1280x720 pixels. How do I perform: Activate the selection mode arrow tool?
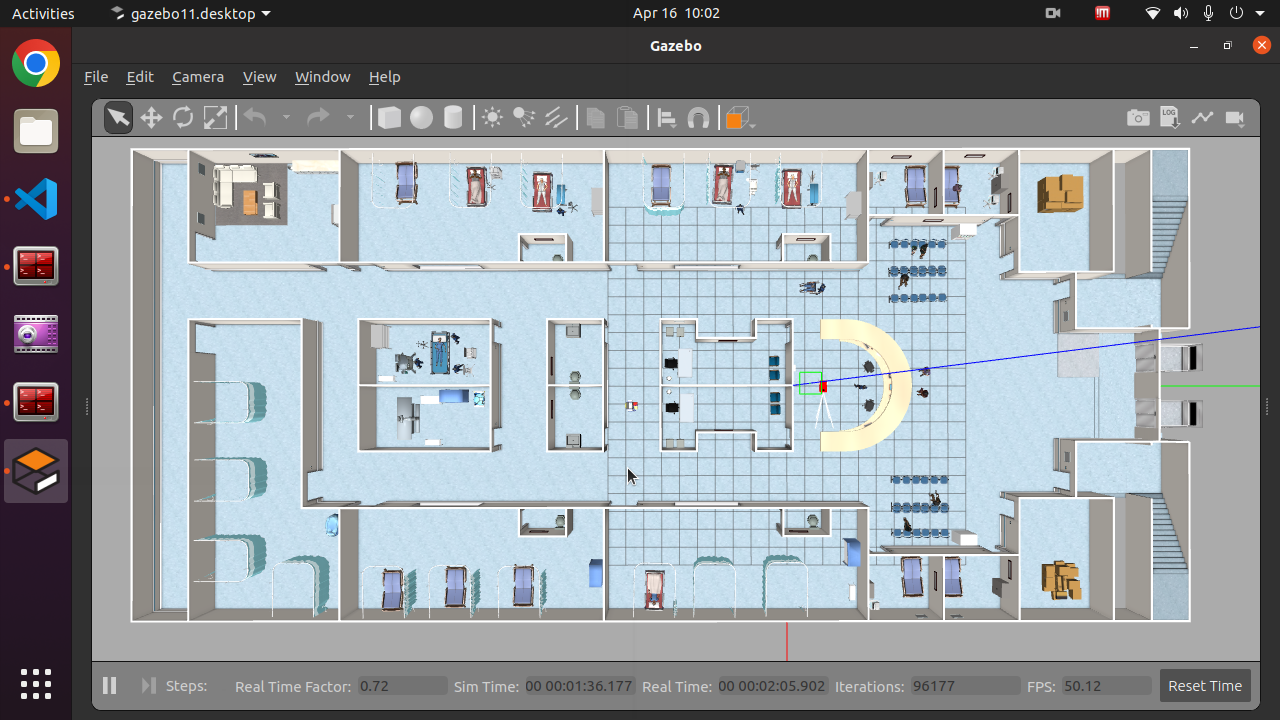coord(118,118)
